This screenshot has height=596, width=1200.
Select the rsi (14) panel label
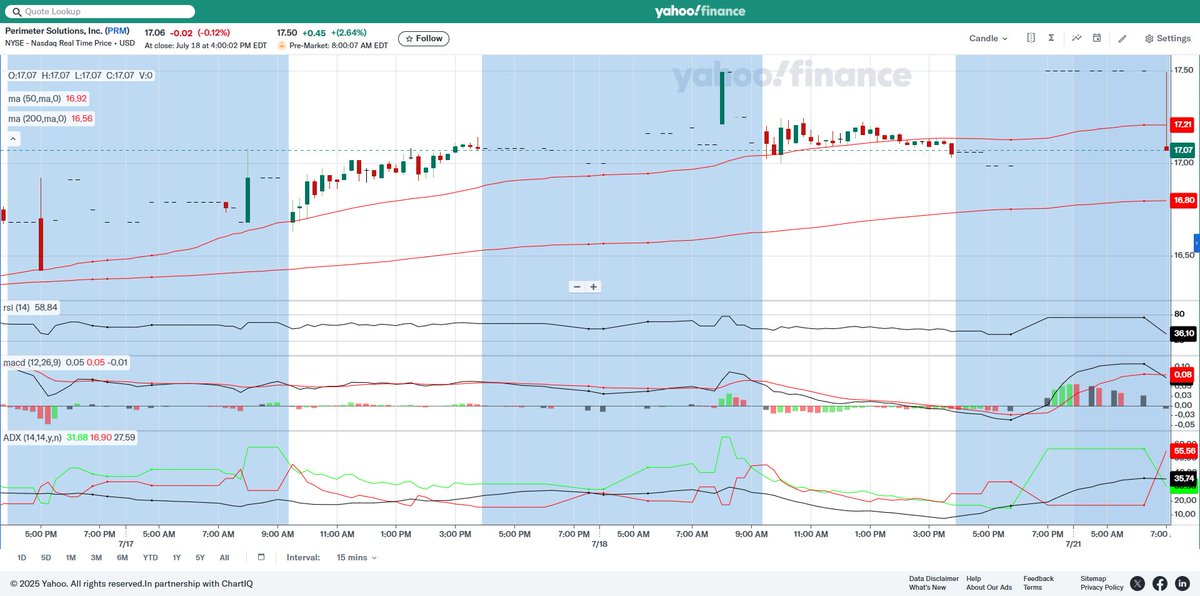click(x=33, y=307)
